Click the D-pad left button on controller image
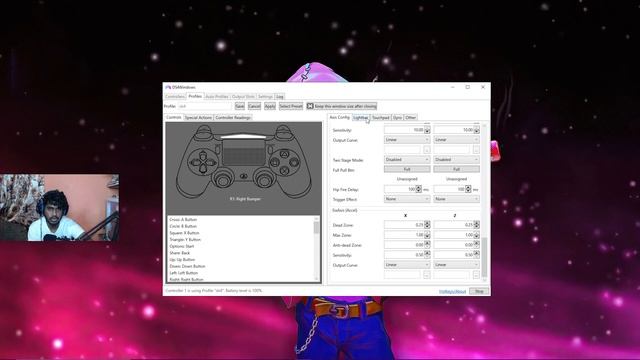640x360 pixels. [195, 162]
